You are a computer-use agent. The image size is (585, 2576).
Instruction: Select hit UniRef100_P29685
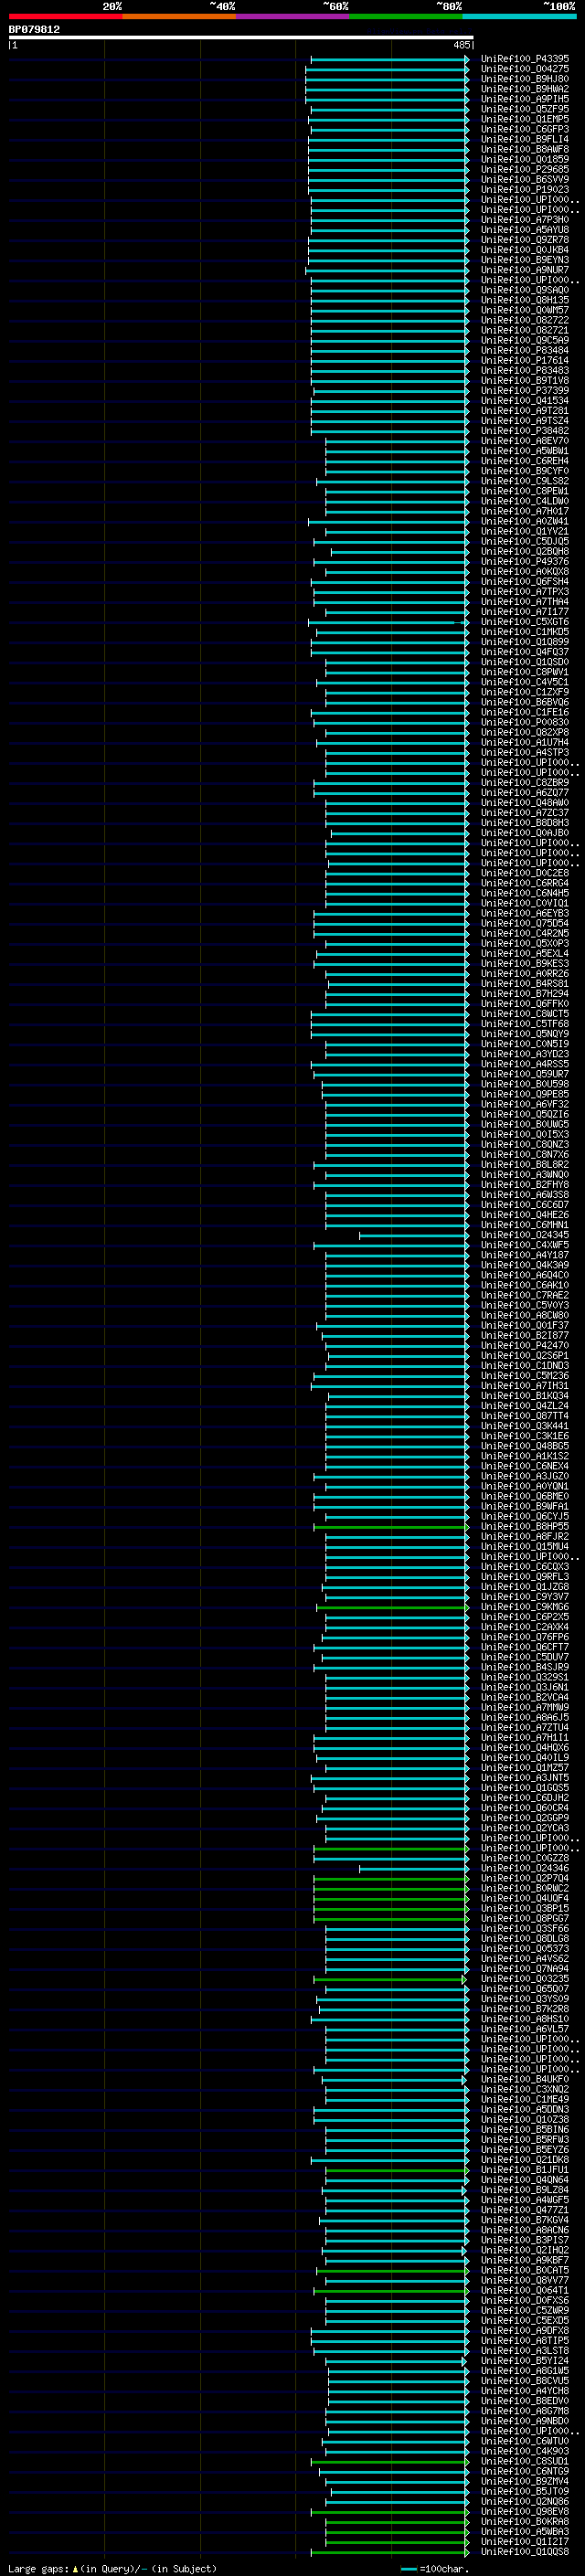pyautogui.click(x=525, y=169)
